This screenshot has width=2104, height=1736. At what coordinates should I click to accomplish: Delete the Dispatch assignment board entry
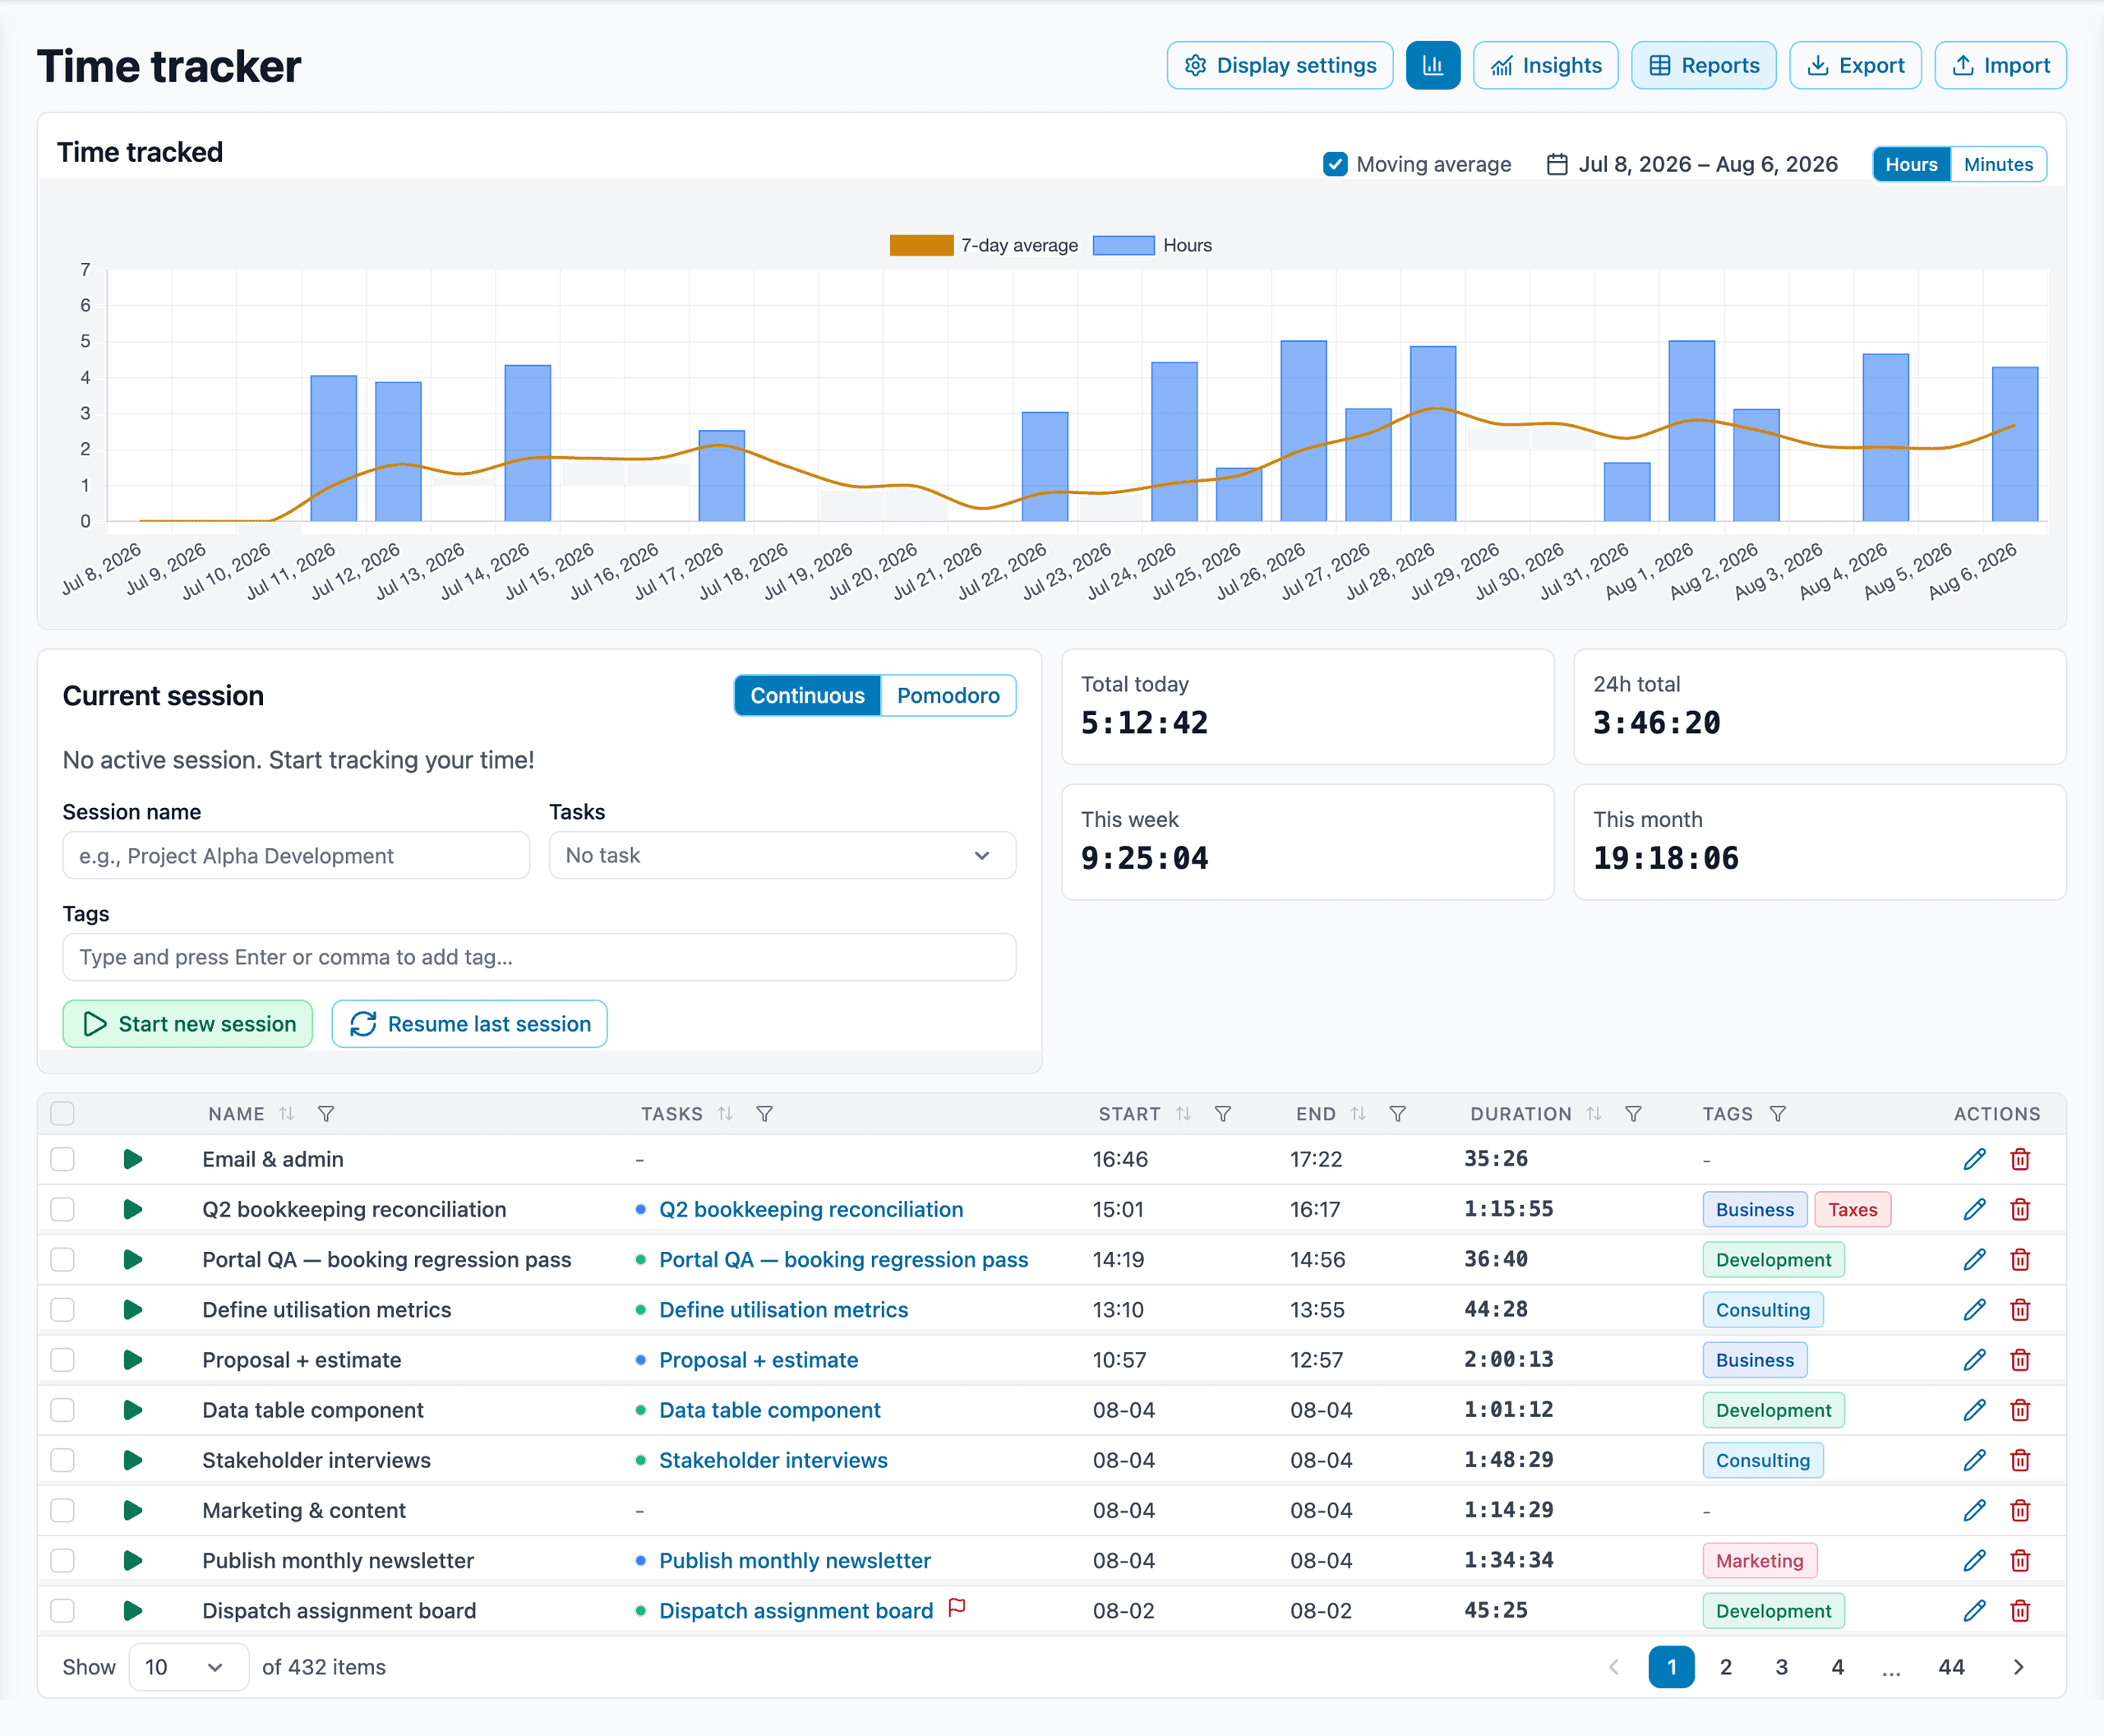tap(2020, 1610)
